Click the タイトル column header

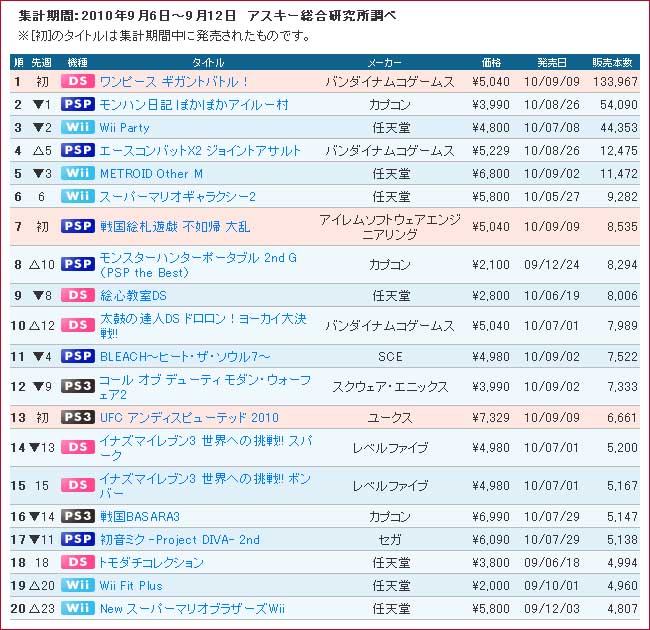click(x=208, y=63)
